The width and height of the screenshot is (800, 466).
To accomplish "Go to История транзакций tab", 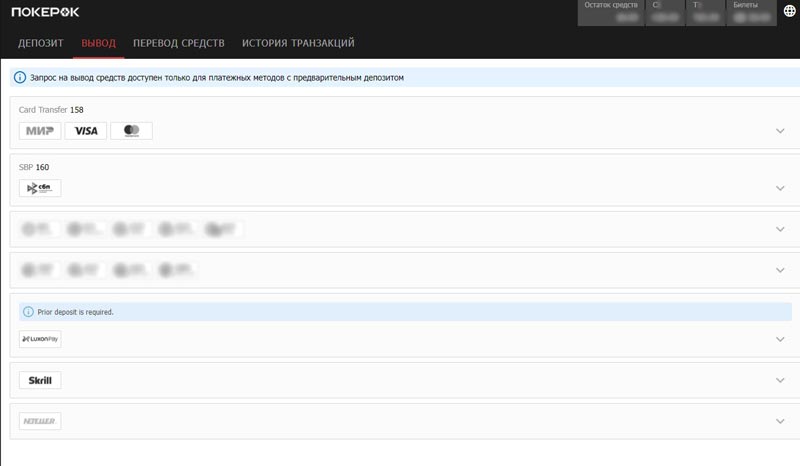I will pyautogui.click(x=298, y=44).
